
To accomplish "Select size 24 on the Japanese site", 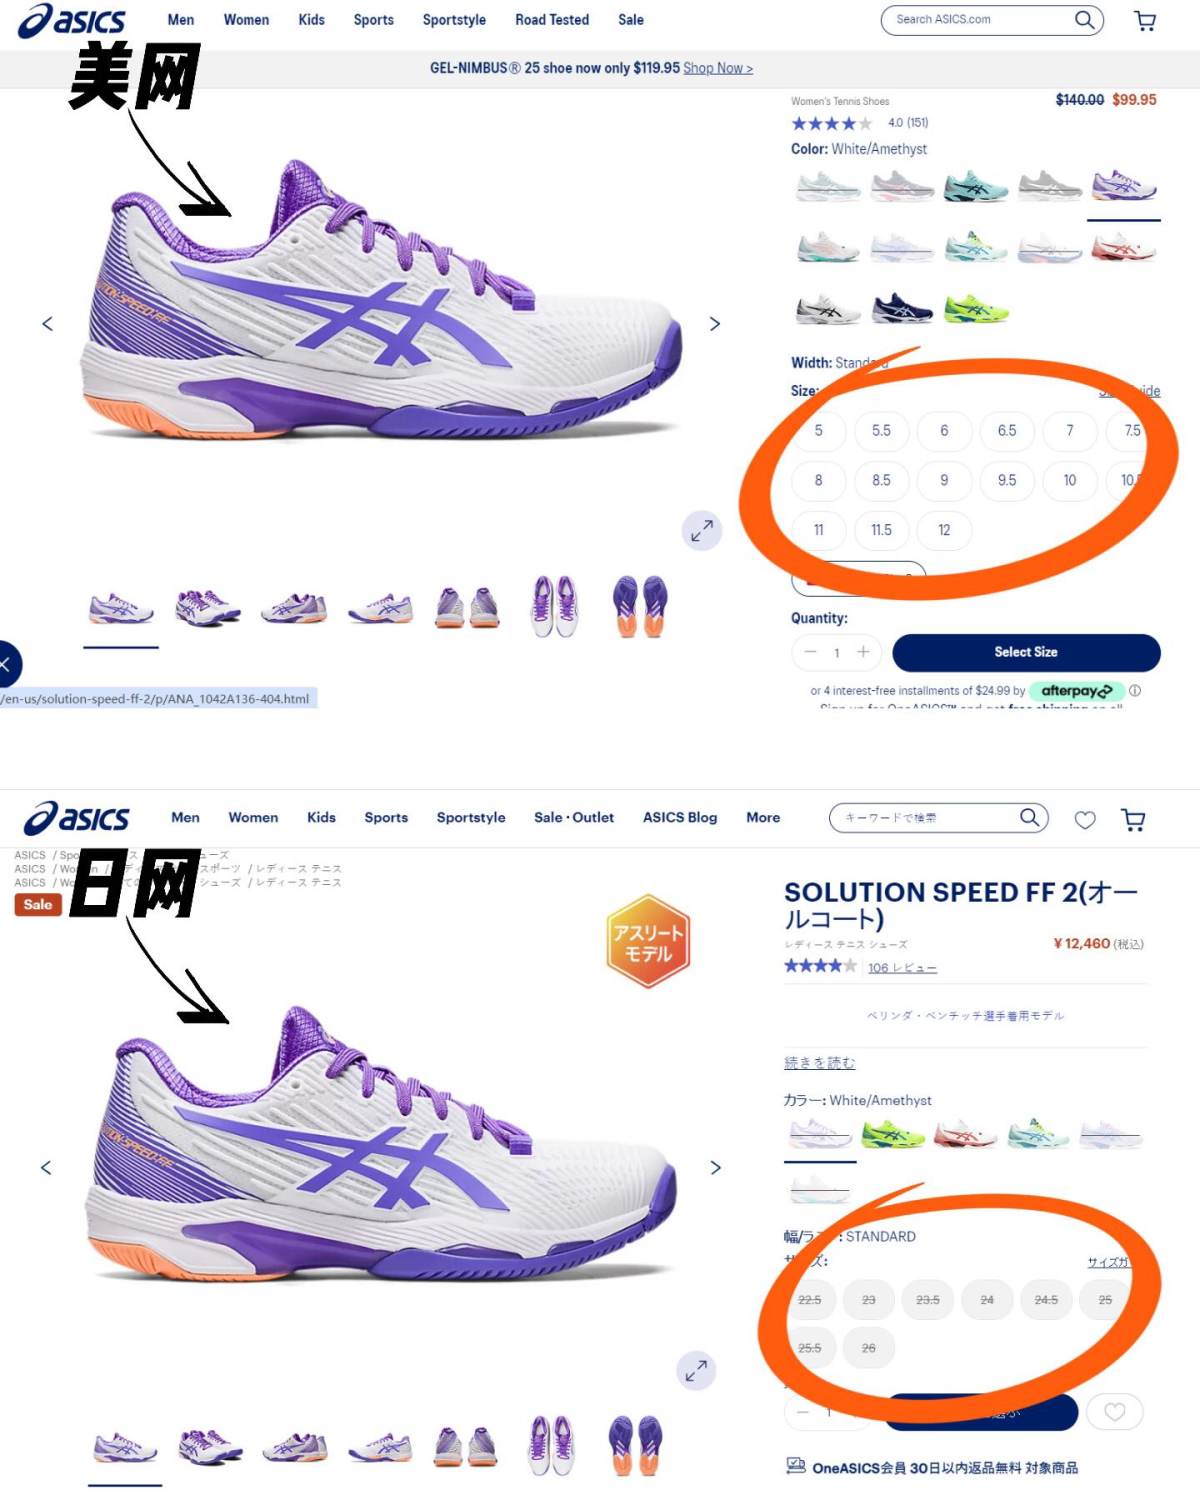I will pos(987,1300).
